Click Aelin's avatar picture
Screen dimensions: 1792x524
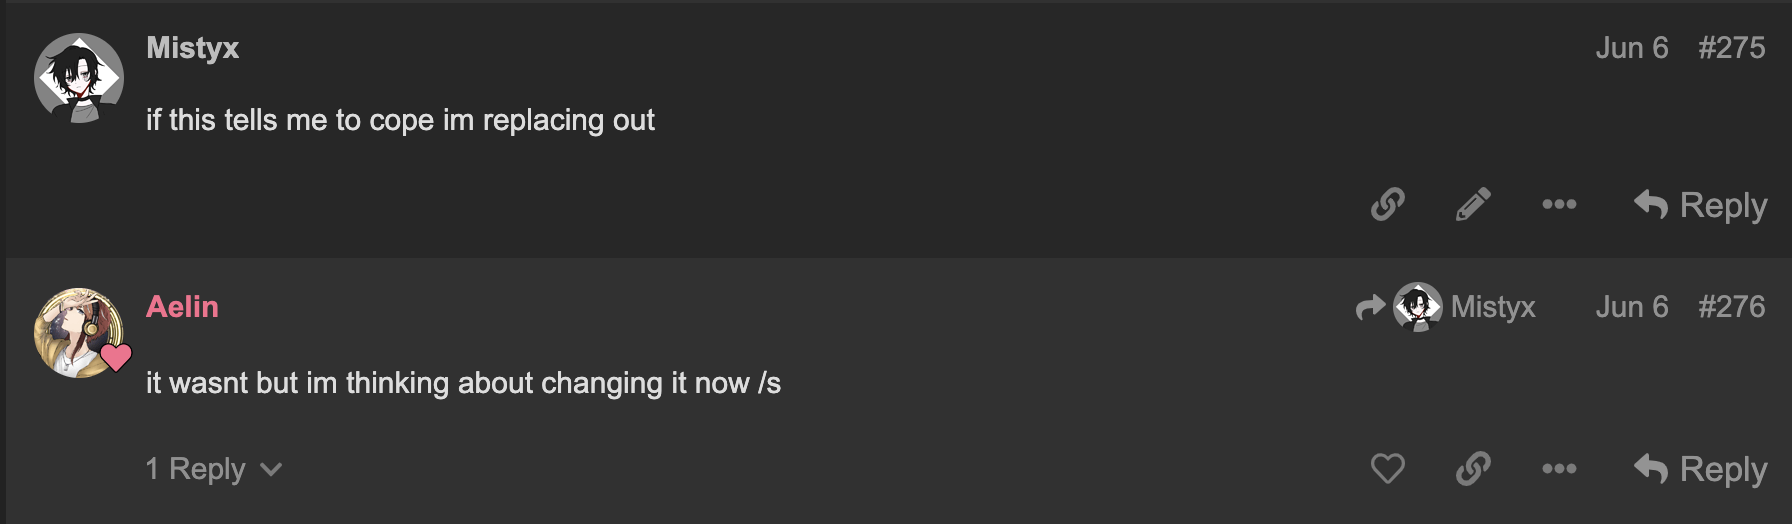79,333
